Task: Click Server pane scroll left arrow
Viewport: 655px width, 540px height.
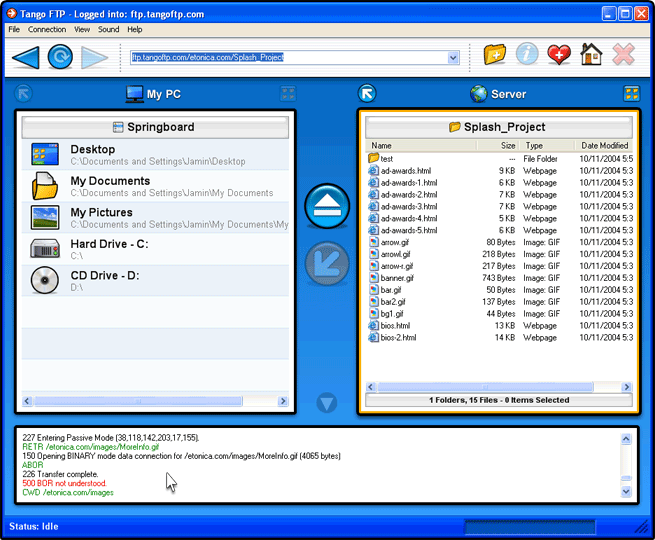Action: tap(371, 387)
